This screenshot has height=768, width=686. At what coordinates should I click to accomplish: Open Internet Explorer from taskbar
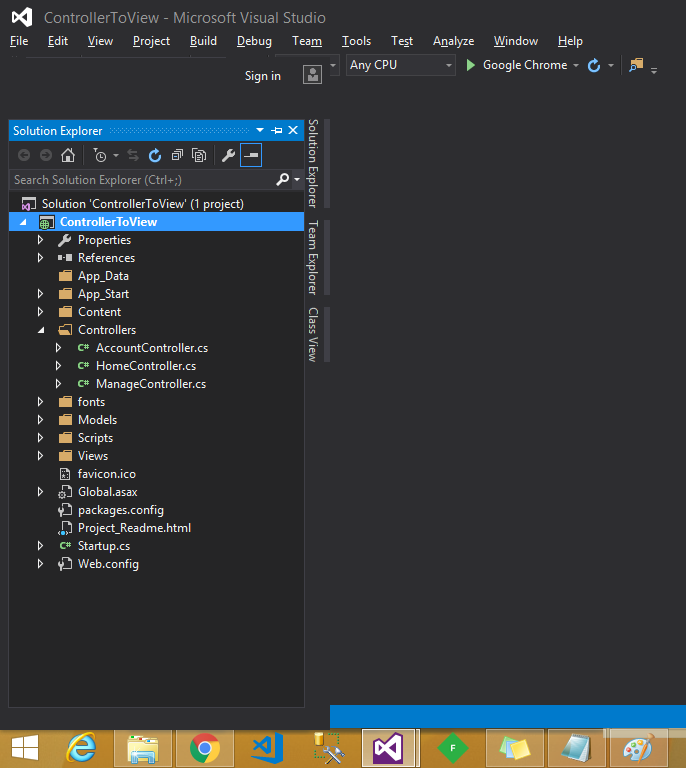[x=81, y=748]
